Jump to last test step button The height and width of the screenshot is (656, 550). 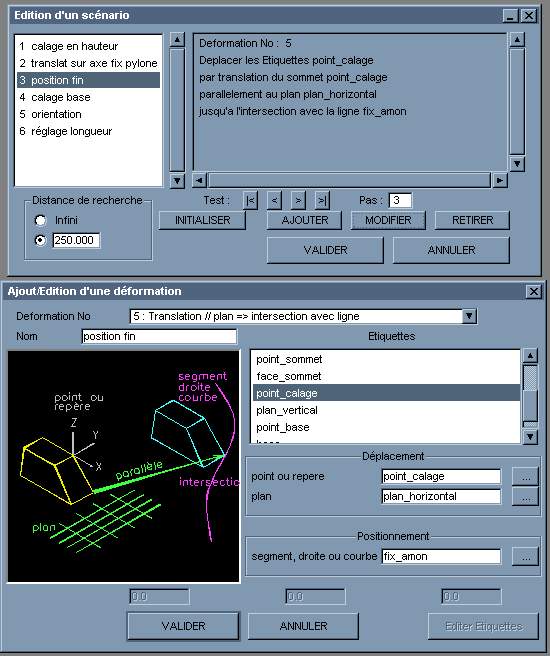(322, 200)
